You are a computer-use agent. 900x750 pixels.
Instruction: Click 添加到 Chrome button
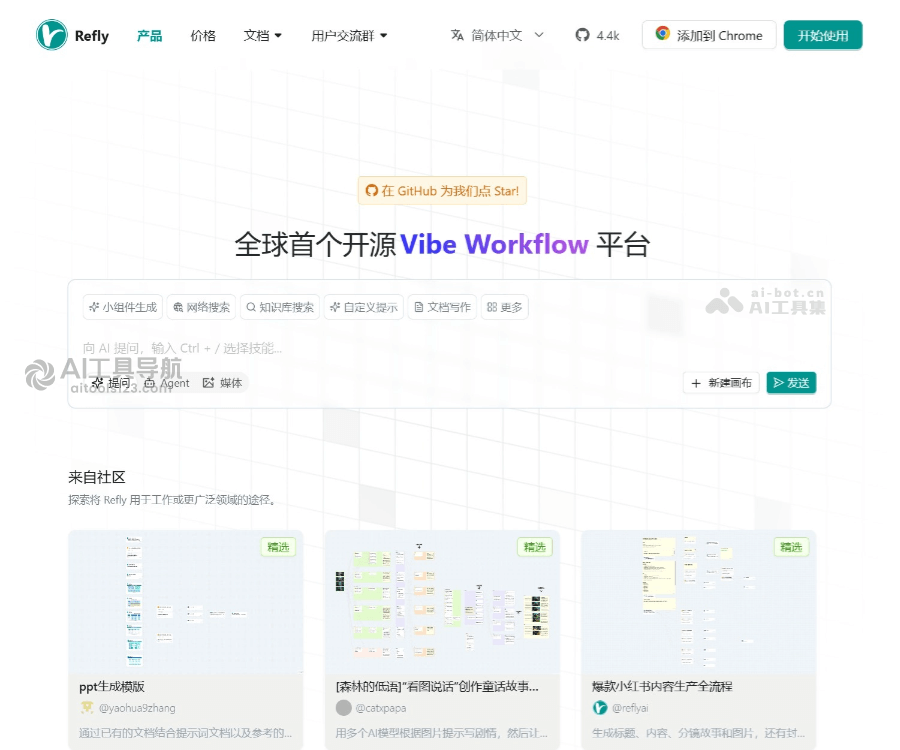[x=709, y=35]
